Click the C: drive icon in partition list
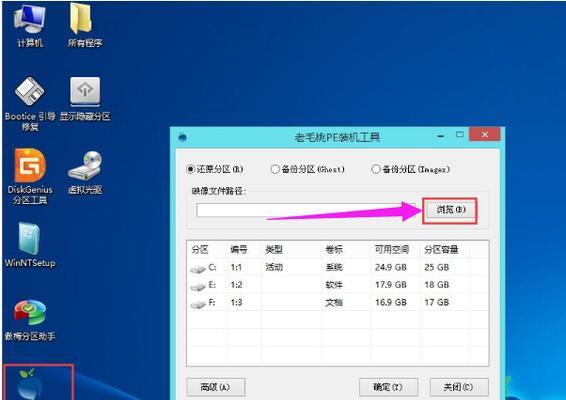This screenshot has height=400, width=566. [197, 269]
